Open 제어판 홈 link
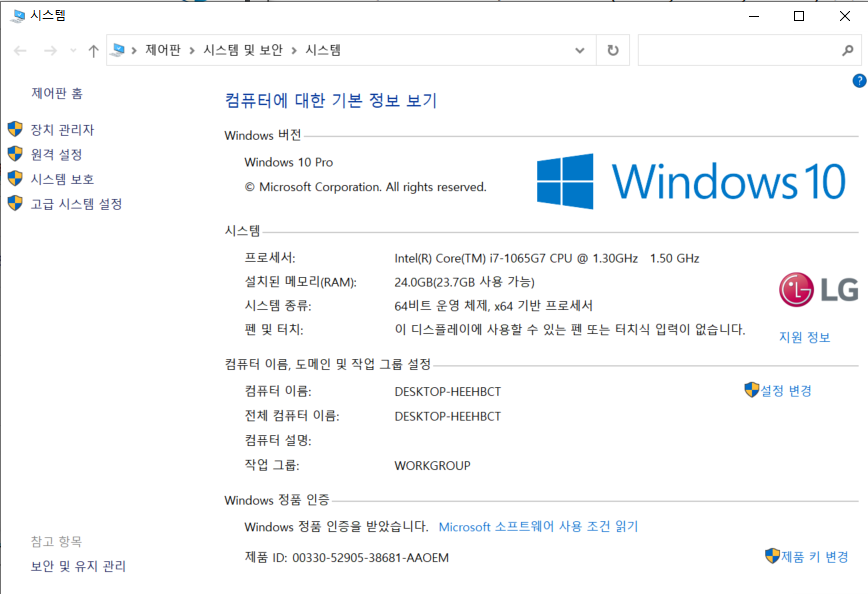 coord(57,94)
